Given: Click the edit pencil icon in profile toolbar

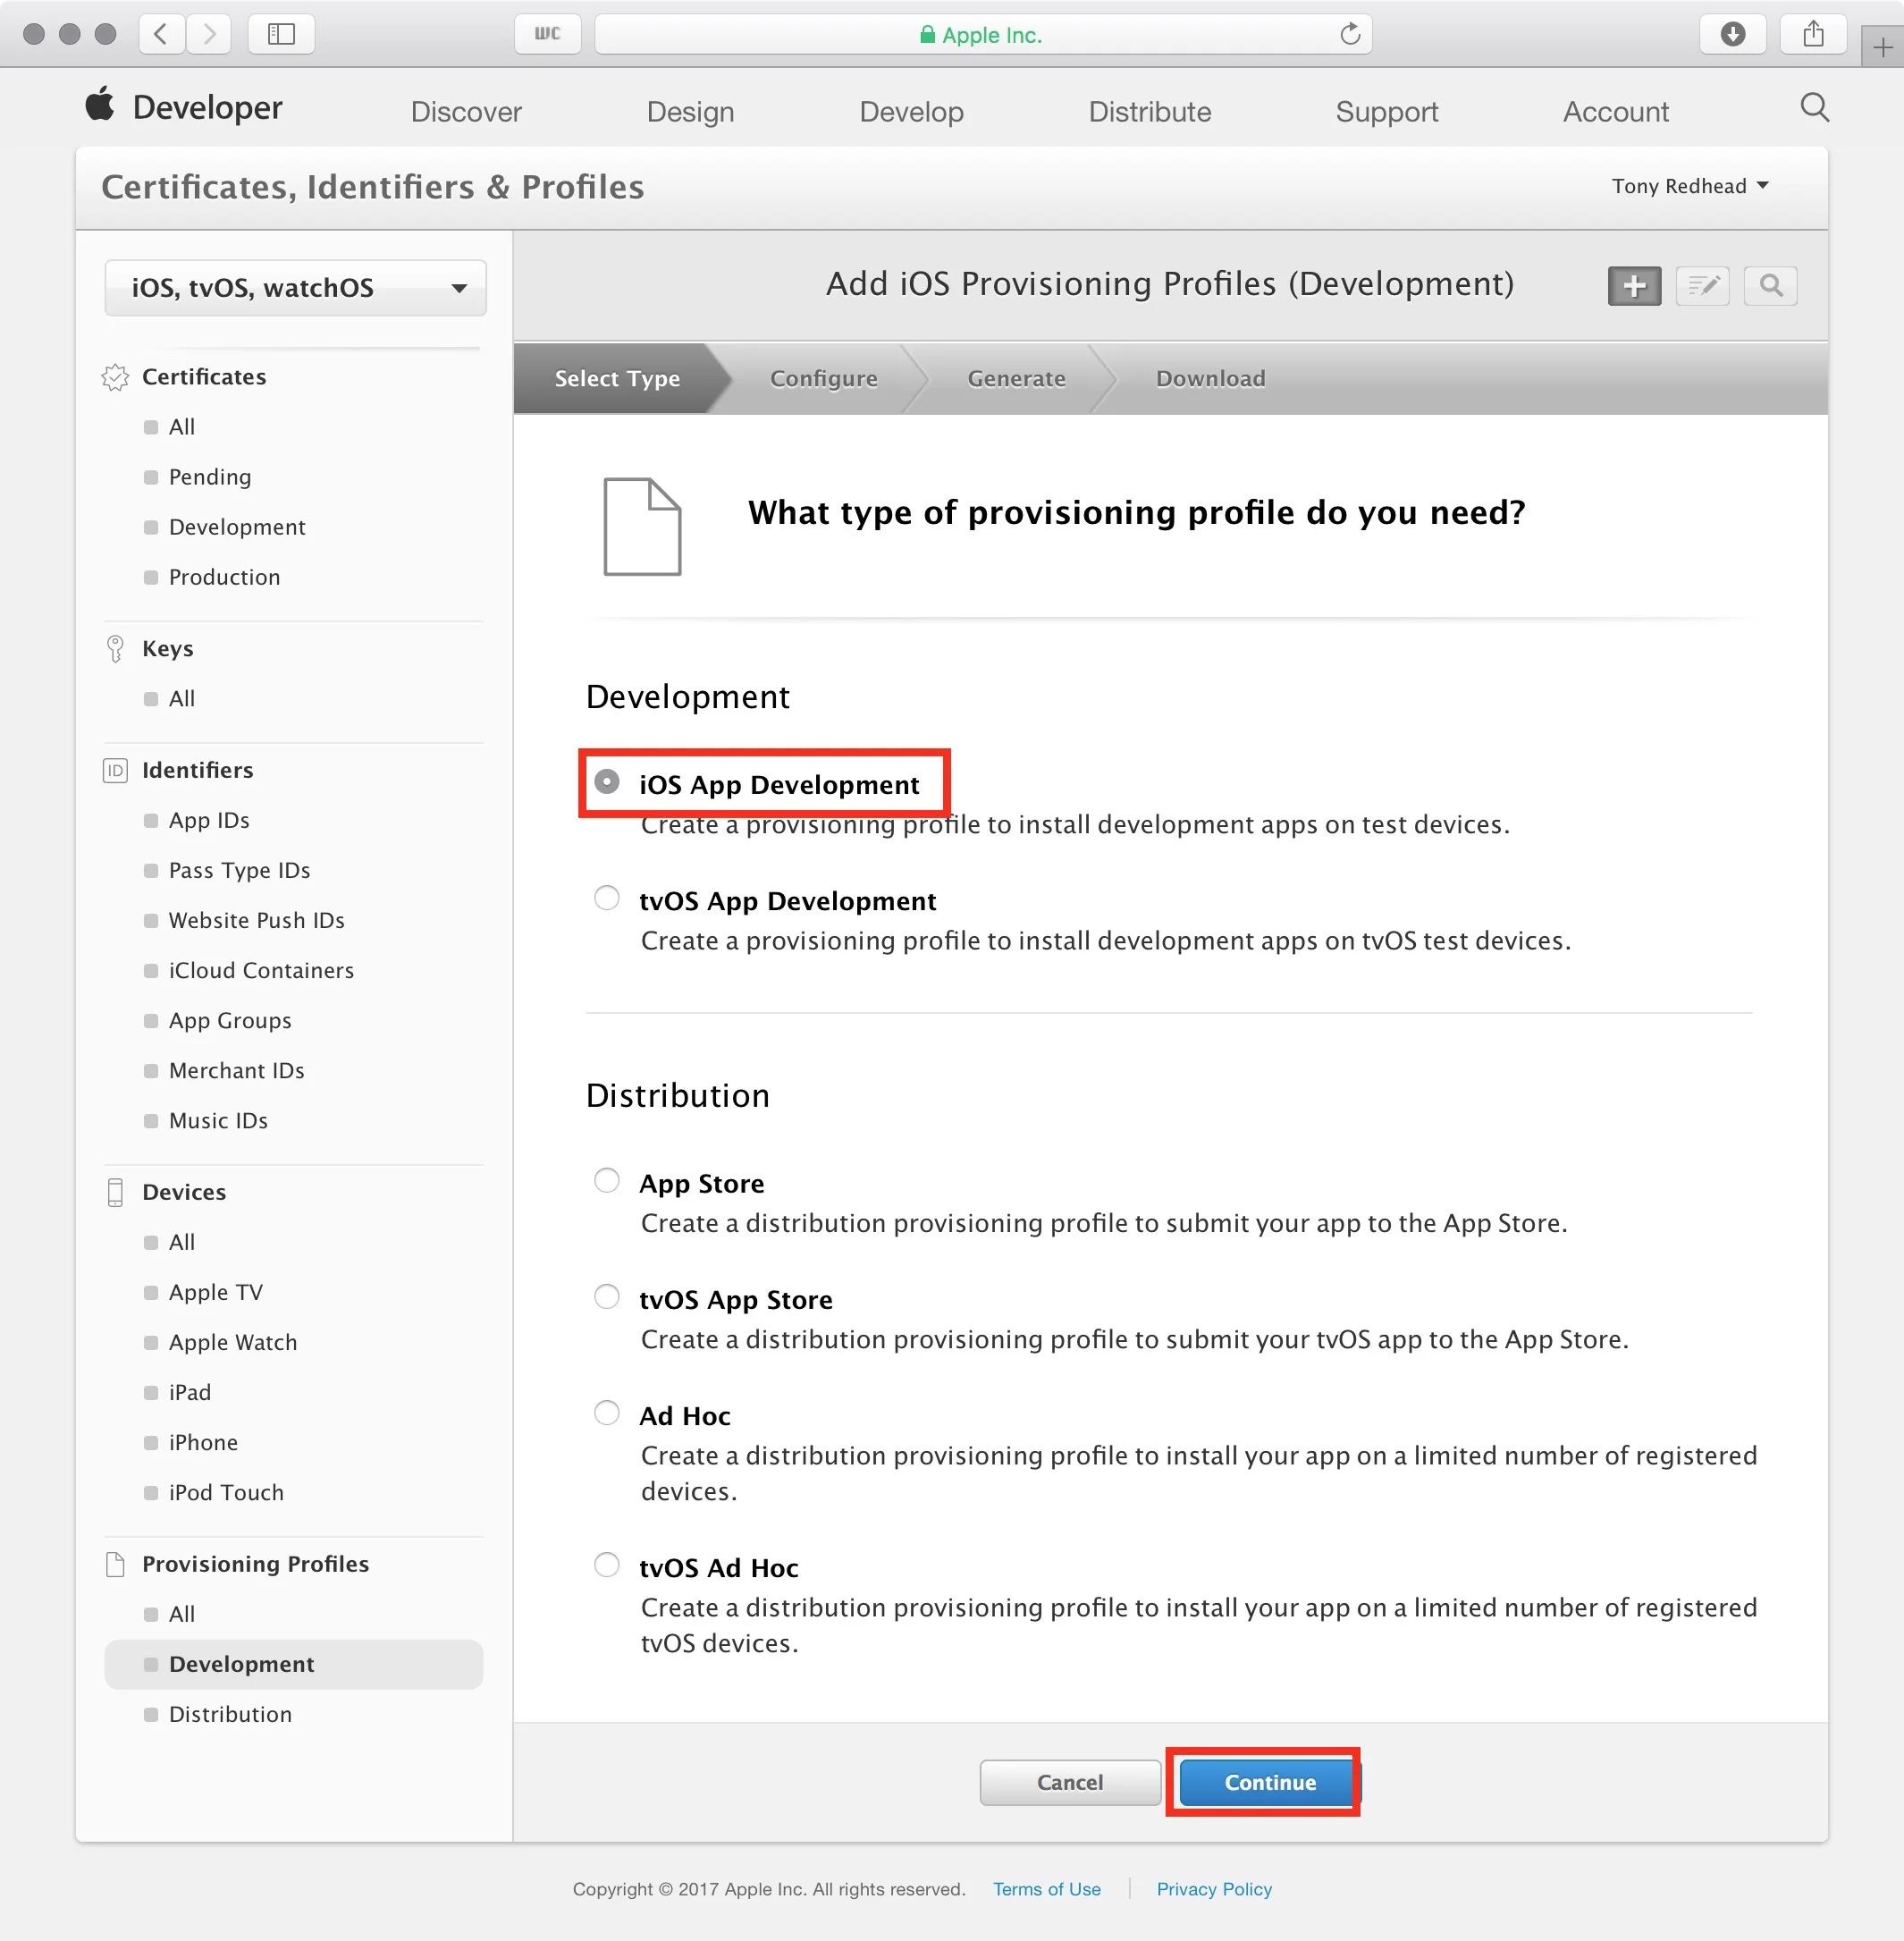Looking at the screenshot, I should pos(1702,286).
